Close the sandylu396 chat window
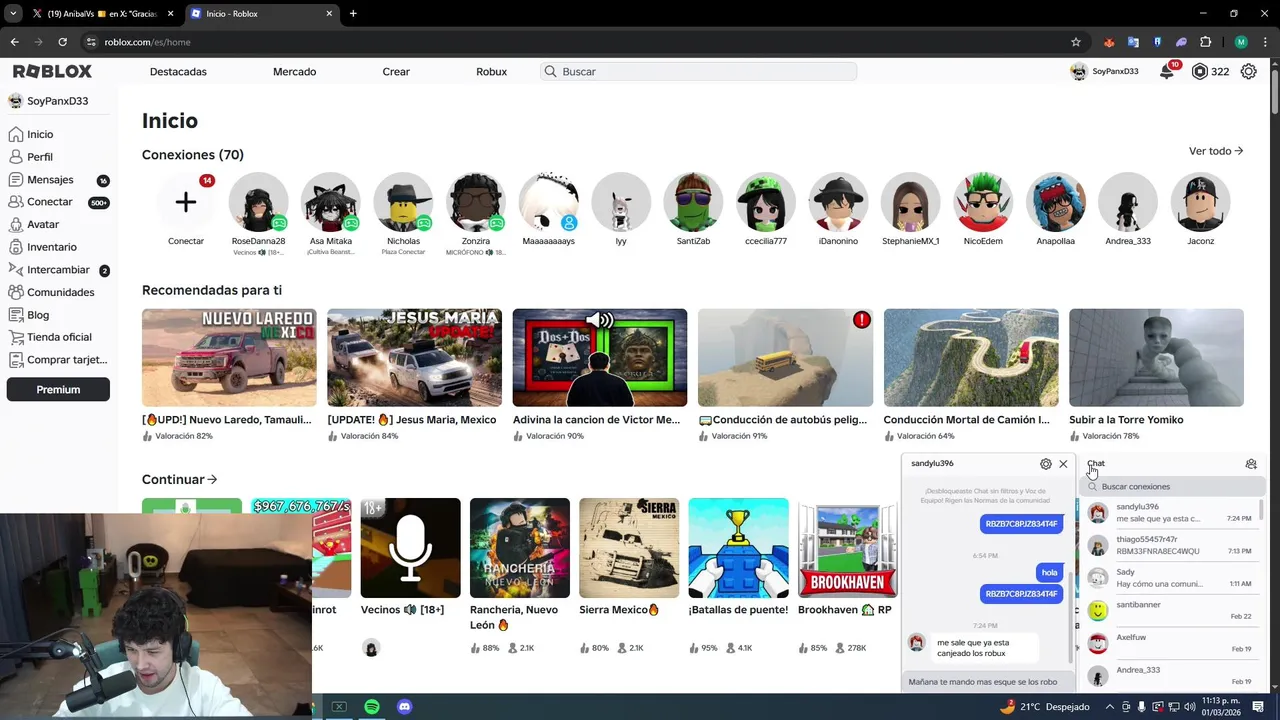 pyautogui.click(x=1063, y=464)
